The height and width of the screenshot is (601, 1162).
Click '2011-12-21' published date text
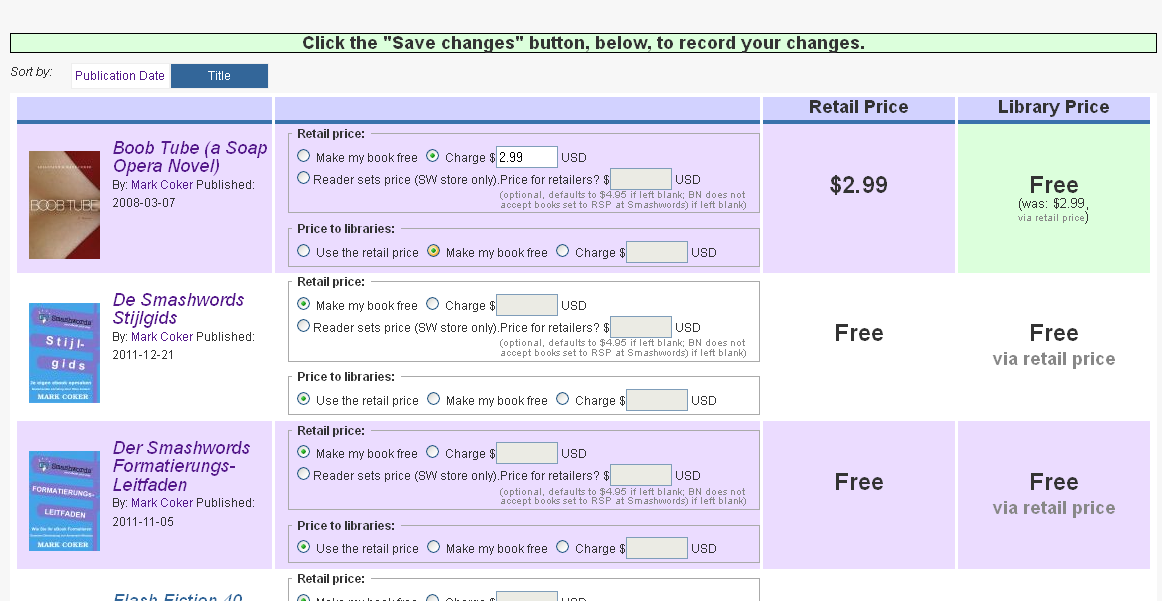(x=143, y=355)
